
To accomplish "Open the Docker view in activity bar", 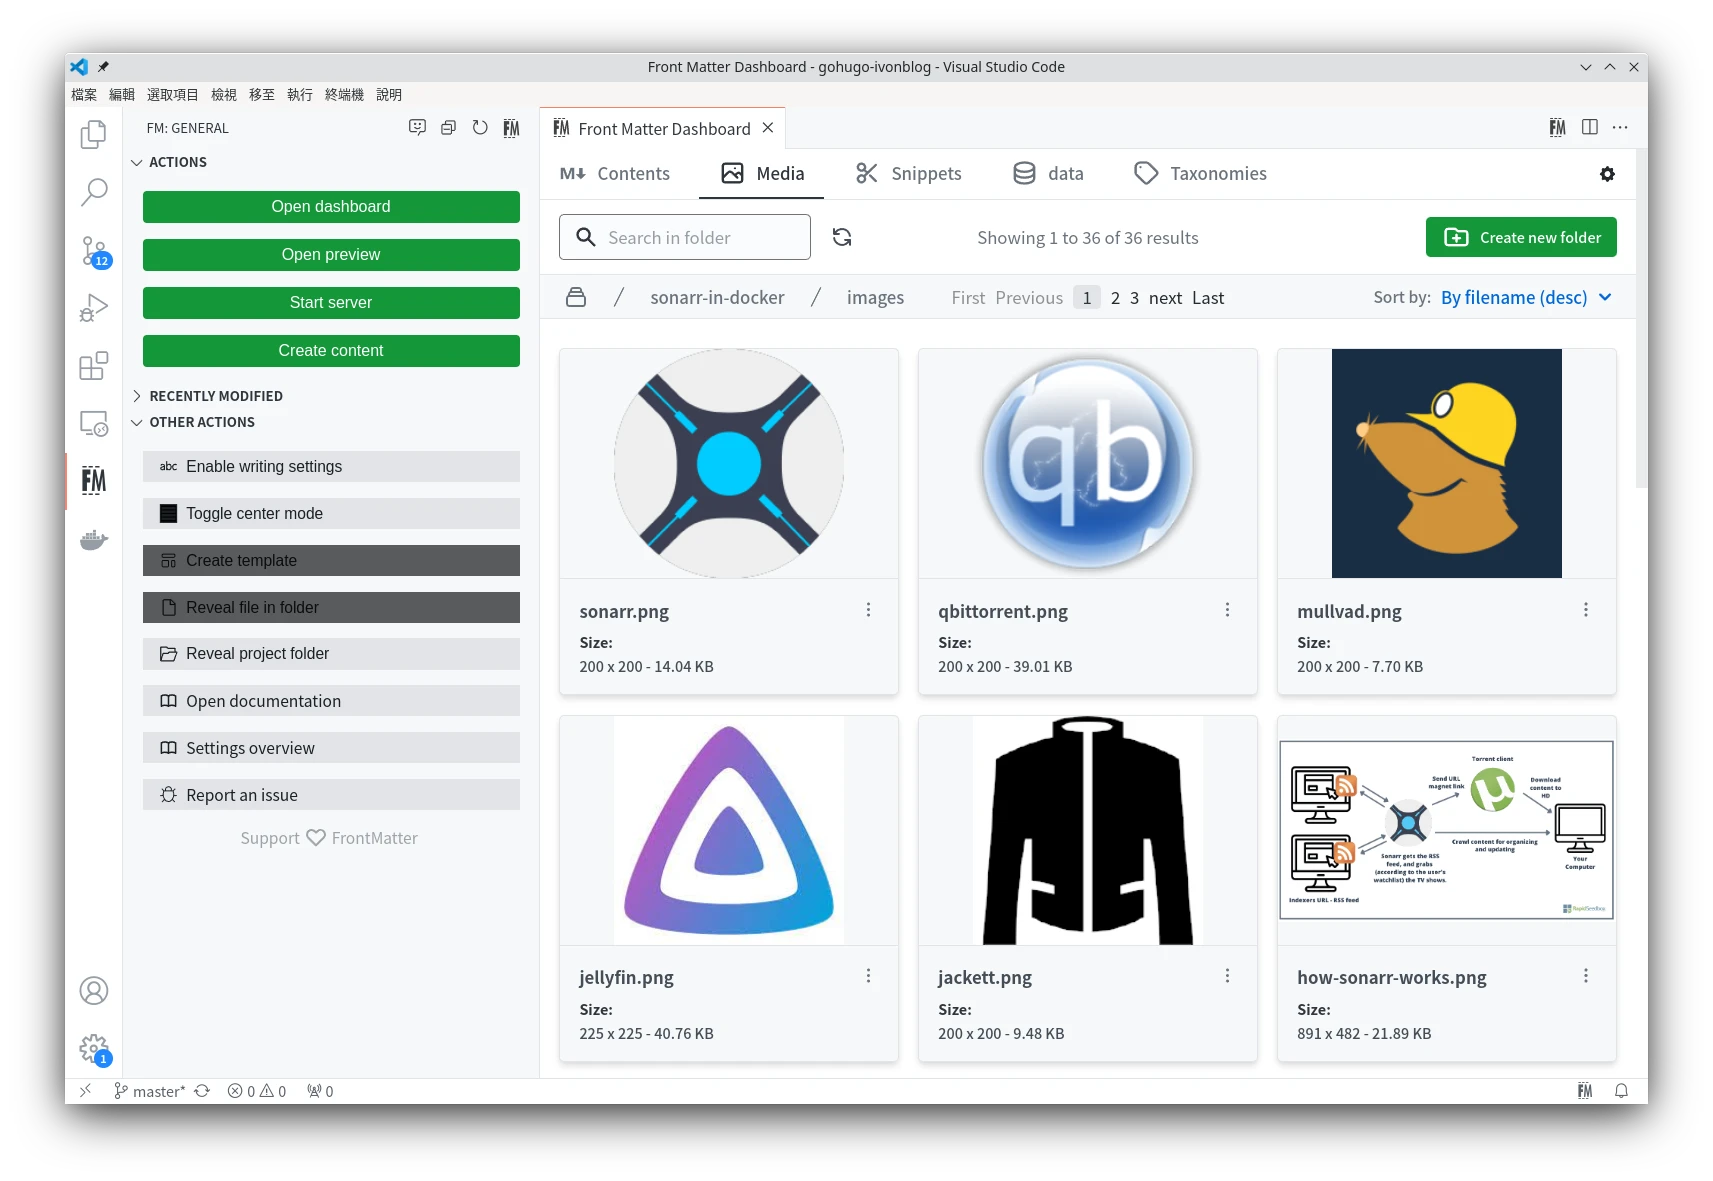I will click(x=94, y=540).
